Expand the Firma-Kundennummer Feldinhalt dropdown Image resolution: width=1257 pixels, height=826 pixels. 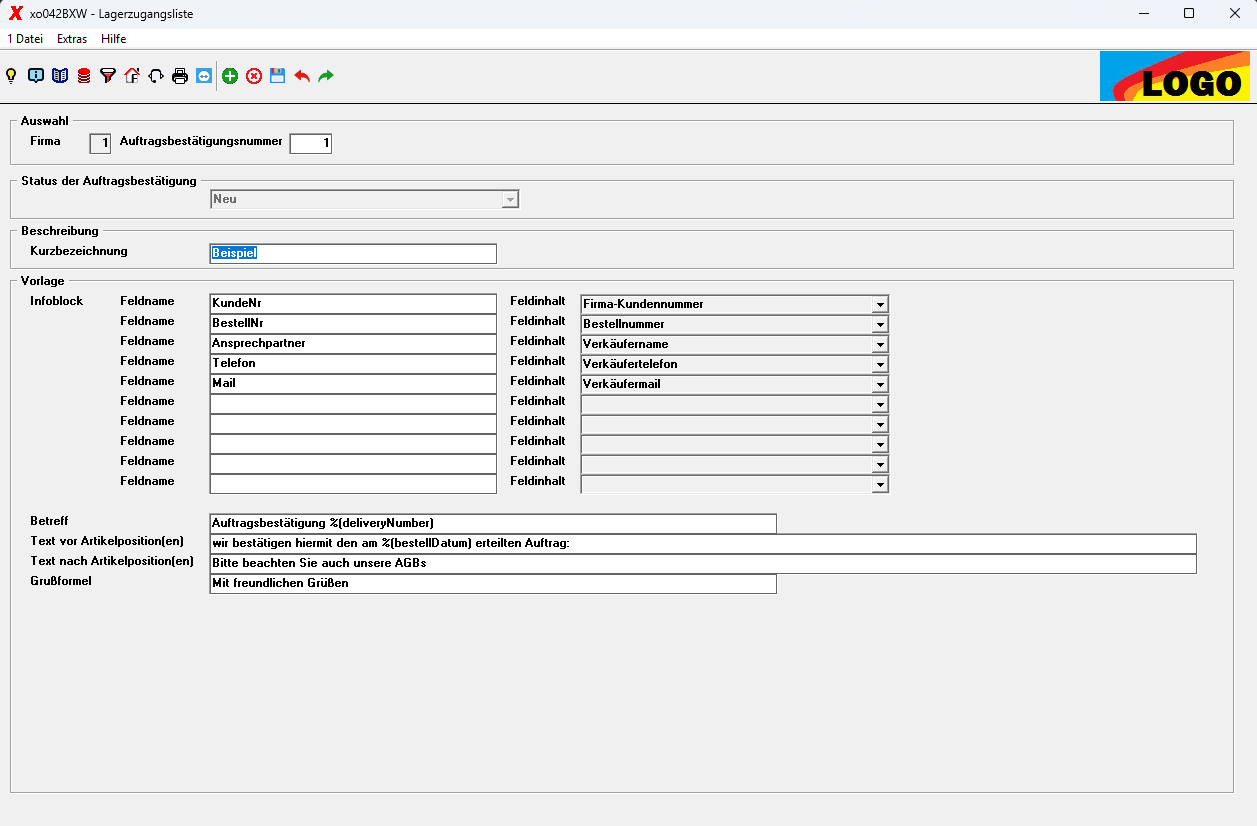pos(880,304)
